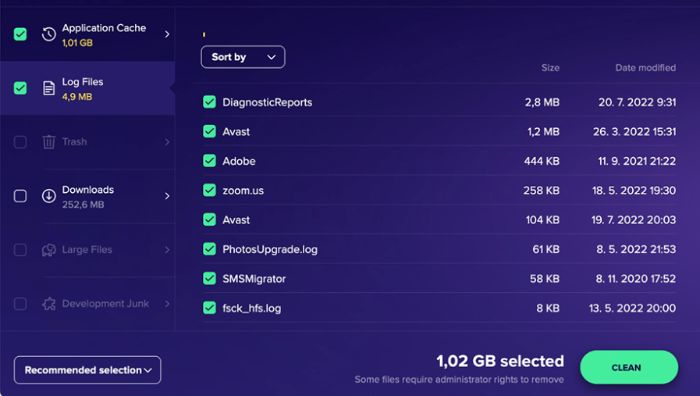Expand Application Cache with its chevron
Viewport: 700px width, 396px height.
[x=167, y=34]
